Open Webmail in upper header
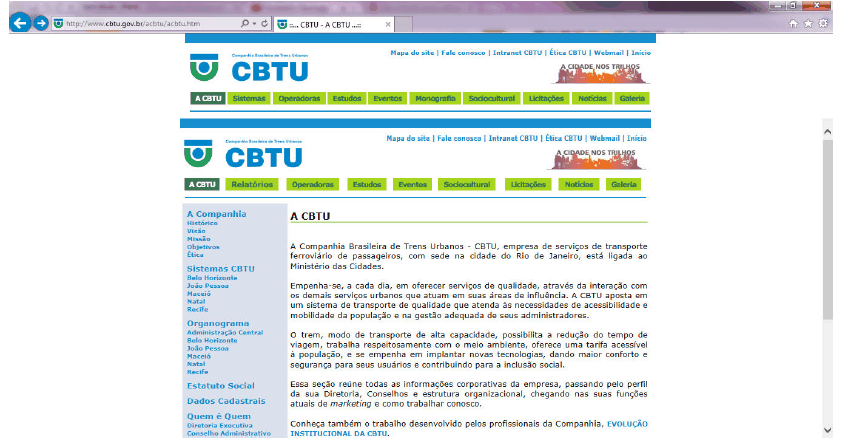The height and width of the screenshot is (444, 851). pos(608,53)
